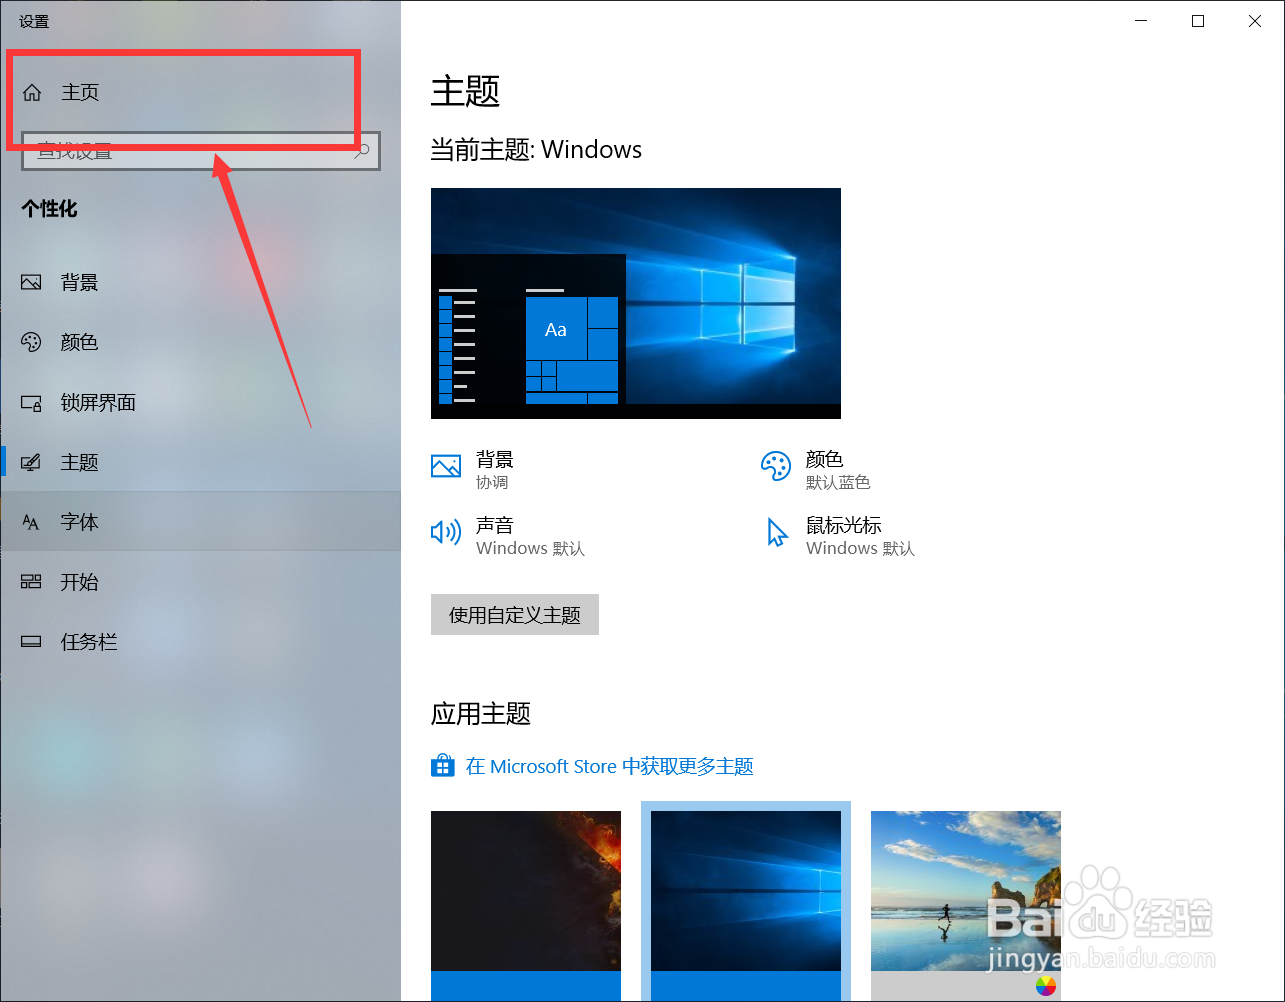Select 主题 in the sidebar
Viewport: 1285px width, 1002px height.
click(x=79, y=462)
